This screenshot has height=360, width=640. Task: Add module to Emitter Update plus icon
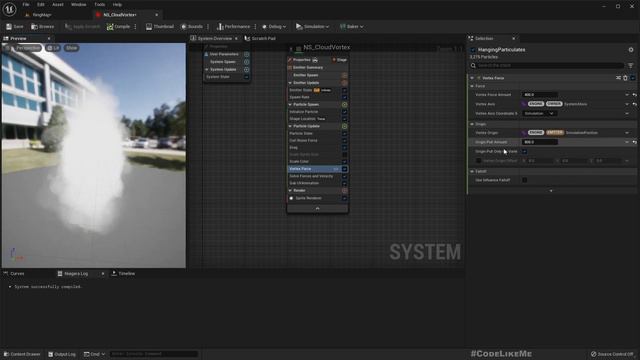(x=344, y=82)
